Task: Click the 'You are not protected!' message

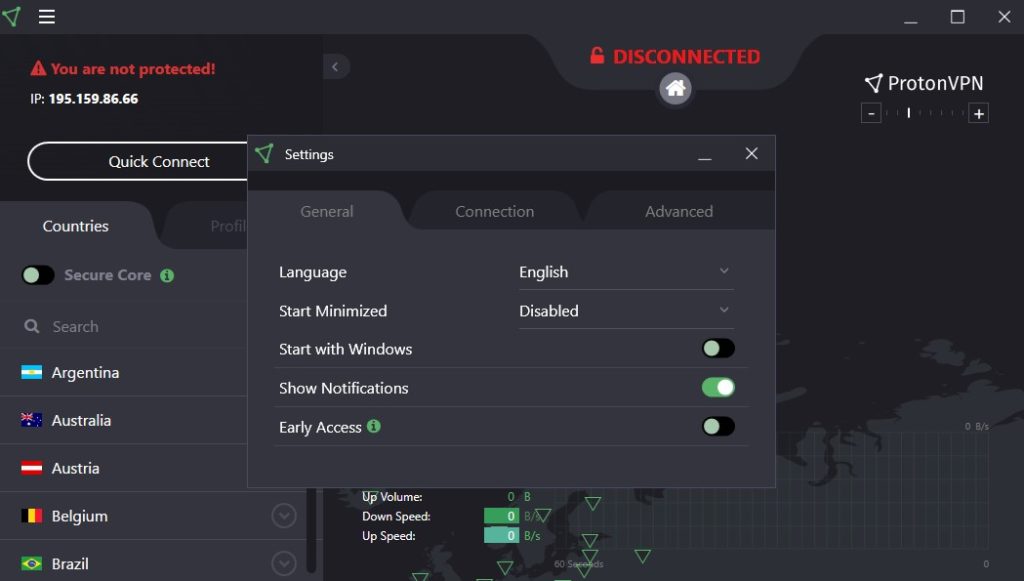Action: (x=133, y=69)
